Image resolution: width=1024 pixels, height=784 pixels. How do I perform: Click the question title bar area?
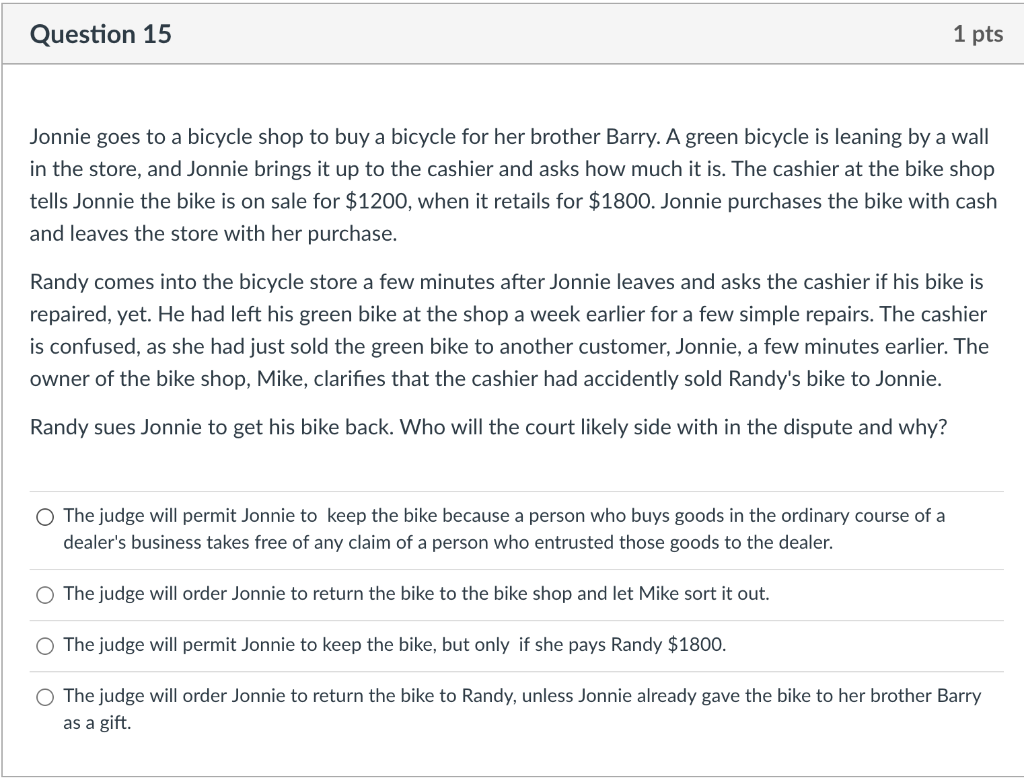[512, 33]
